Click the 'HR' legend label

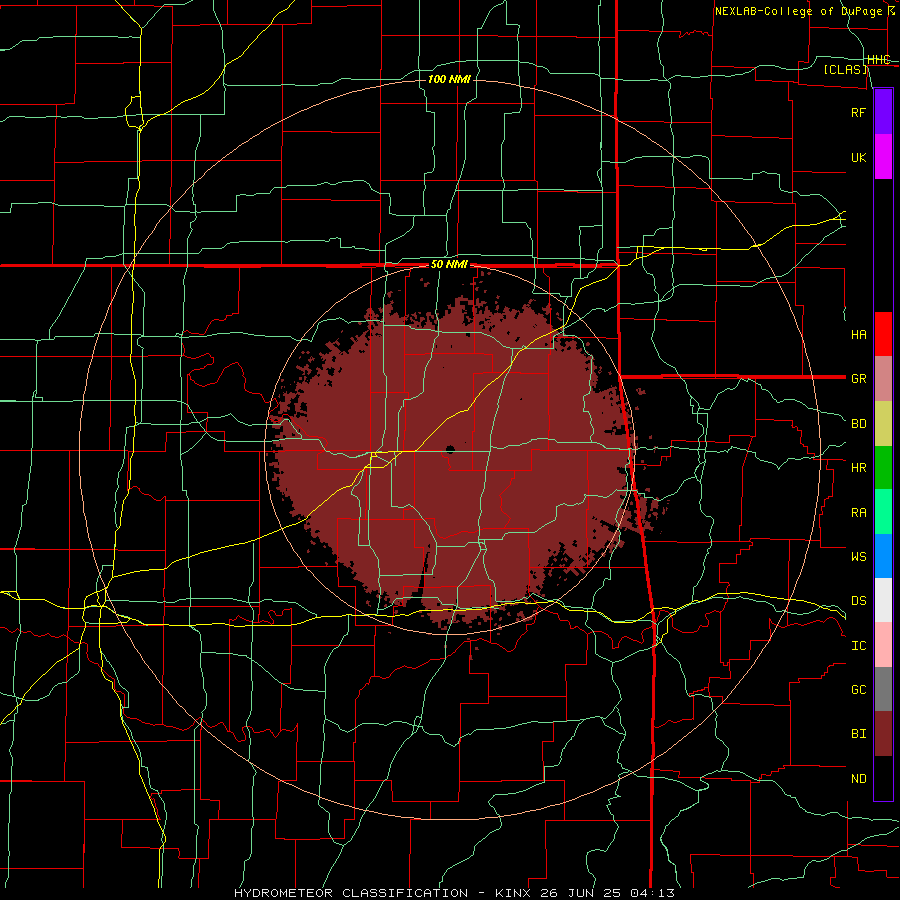click(859, 468)
